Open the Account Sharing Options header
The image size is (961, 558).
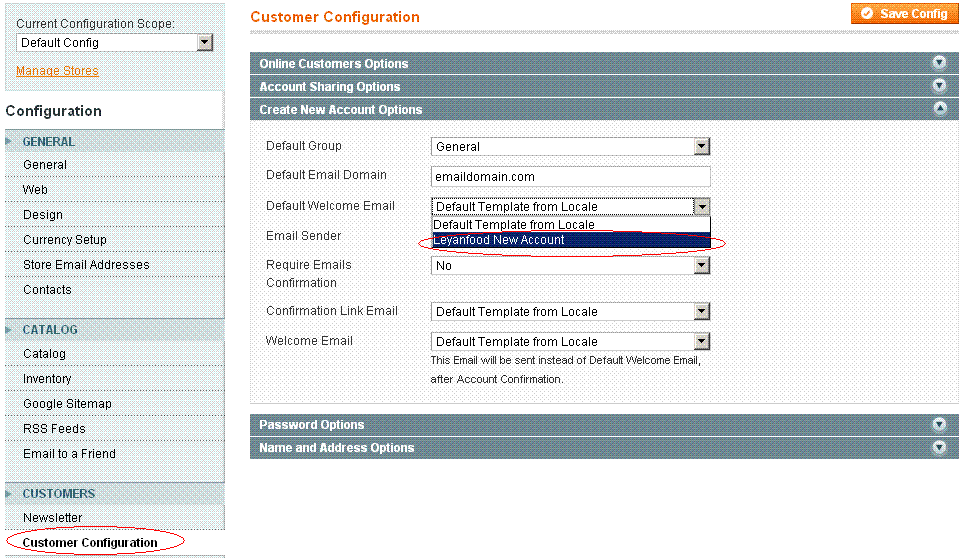[604, 86]
